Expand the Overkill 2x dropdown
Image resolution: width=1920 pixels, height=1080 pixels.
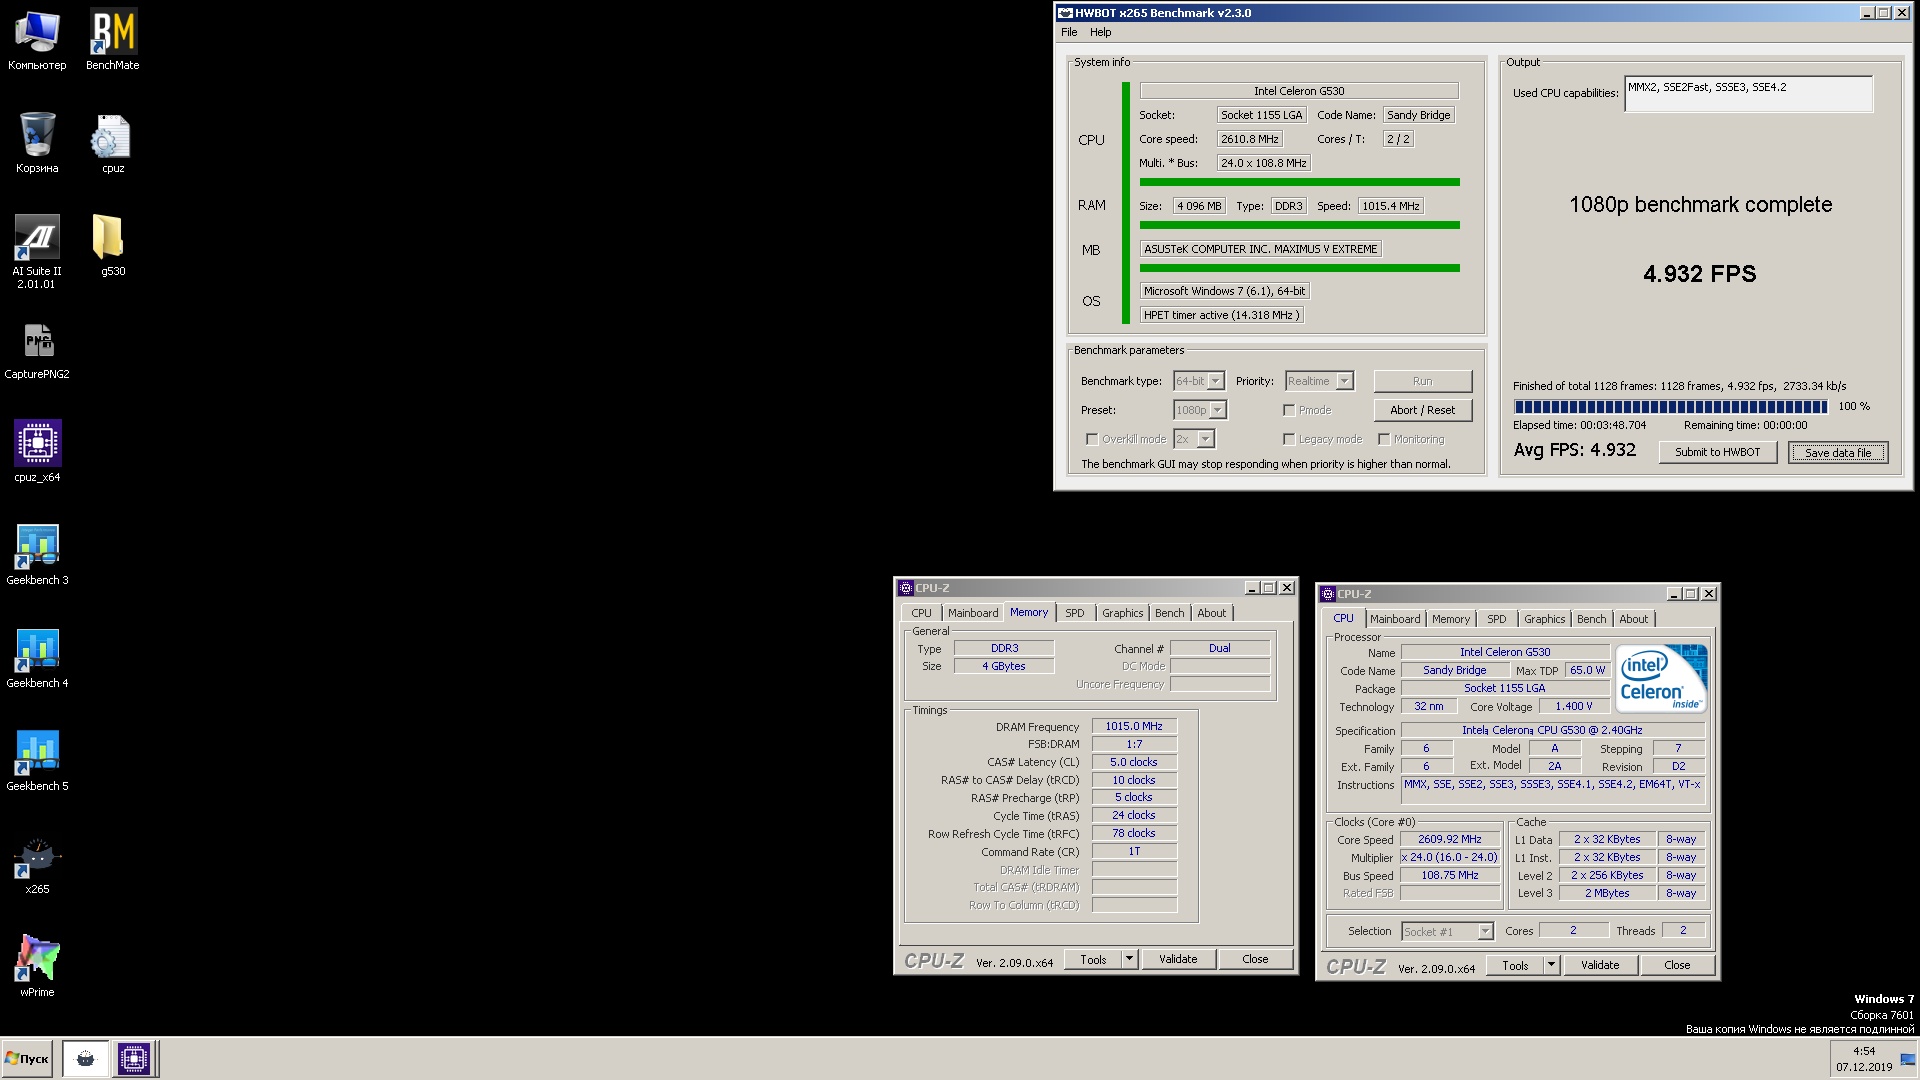tap(1205, 439)
